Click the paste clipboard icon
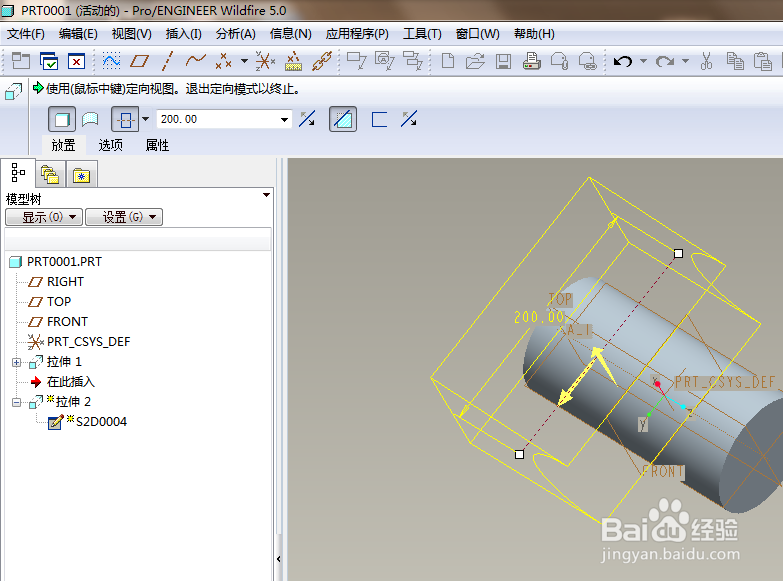This screenshot has height=581, width=783. click(762, 61)
